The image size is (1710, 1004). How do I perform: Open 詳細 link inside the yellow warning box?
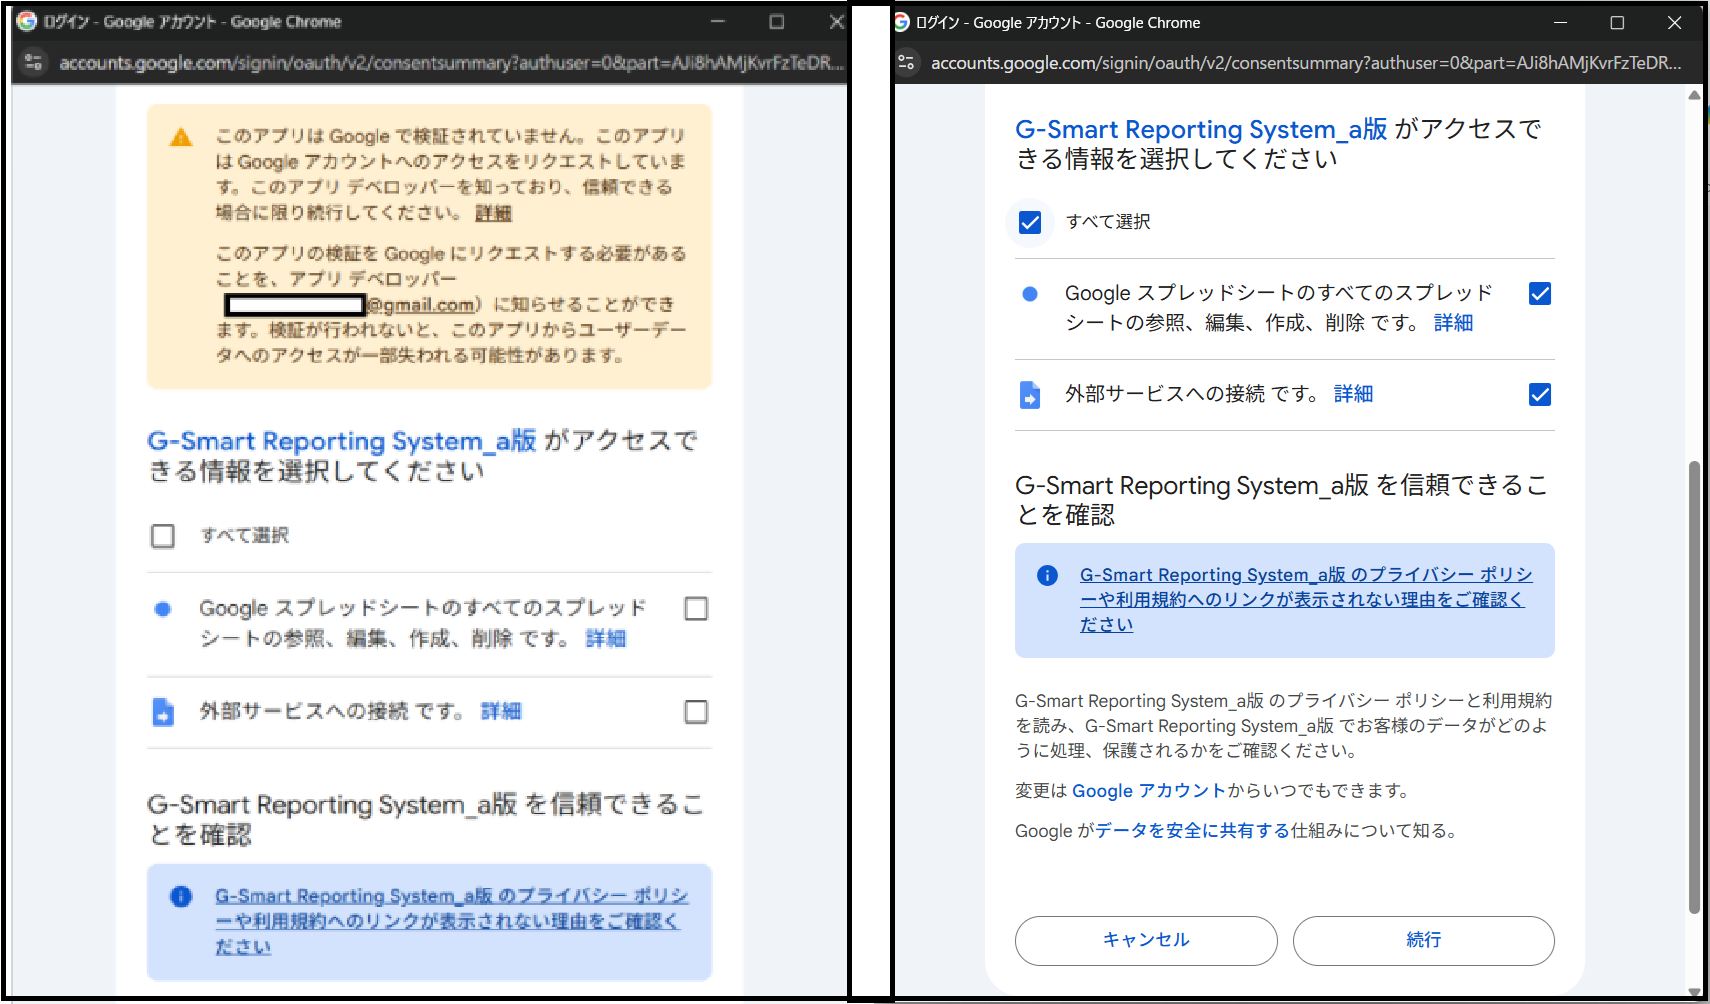(493, 213)
